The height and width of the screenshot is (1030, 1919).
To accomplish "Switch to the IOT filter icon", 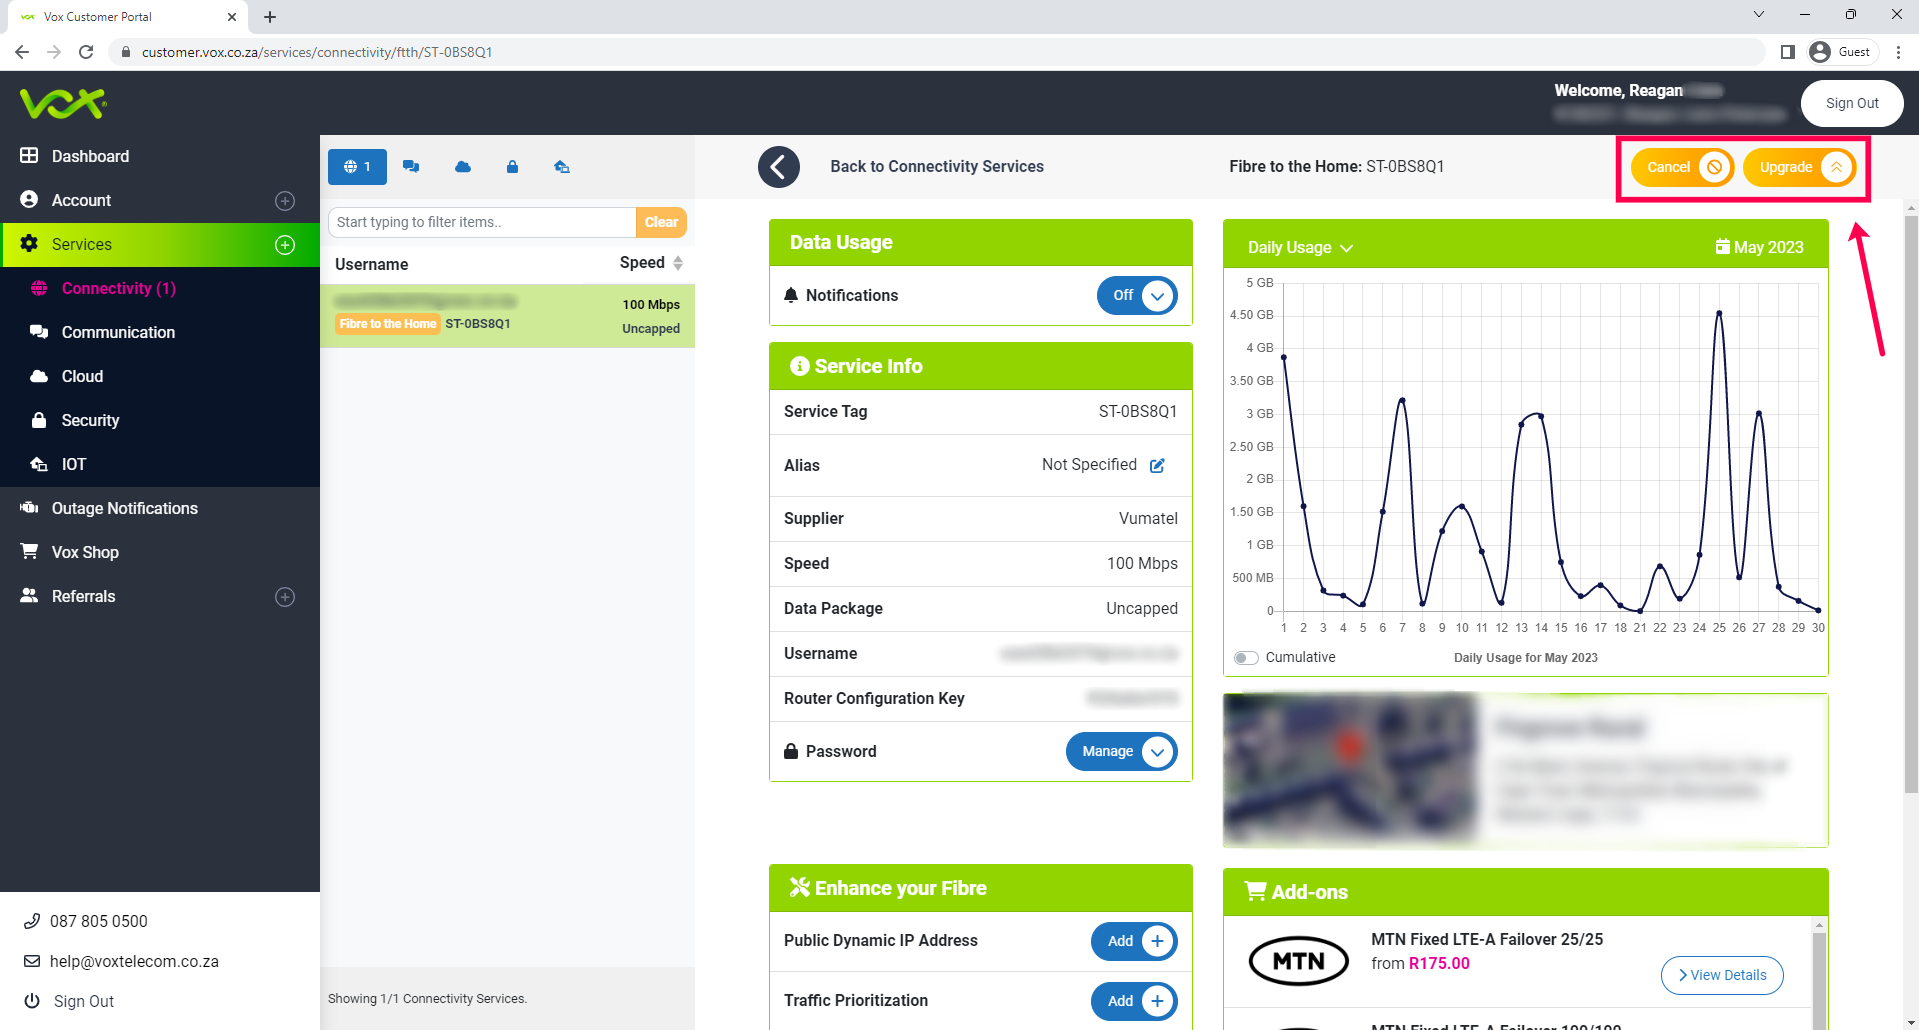I will (562, 167).
